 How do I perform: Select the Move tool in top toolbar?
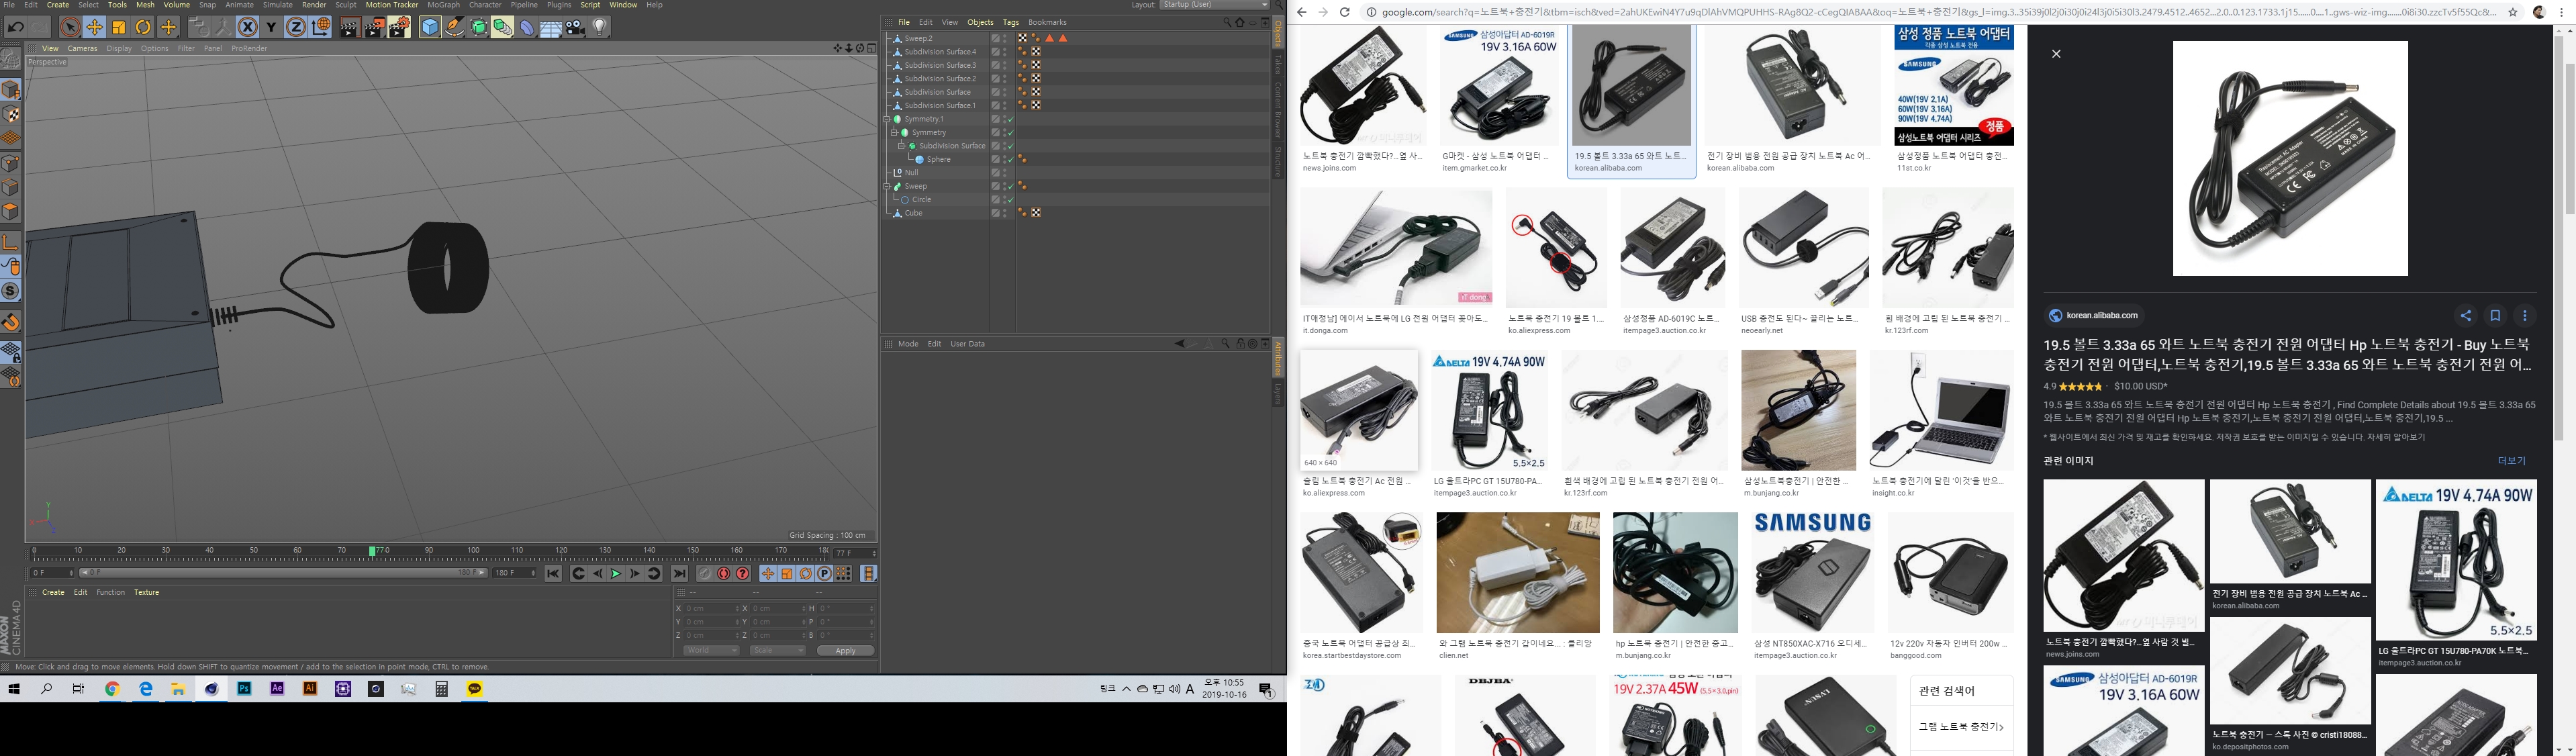[x=94, y=27]
